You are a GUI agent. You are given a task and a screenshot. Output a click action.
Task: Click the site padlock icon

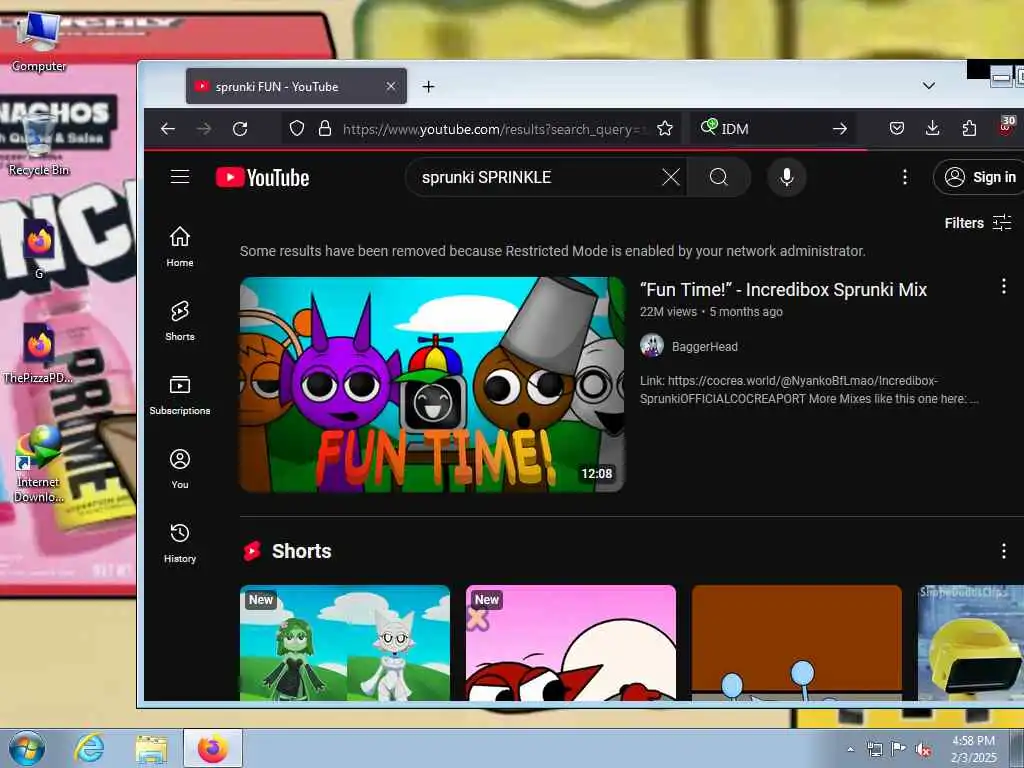point(325,129)
